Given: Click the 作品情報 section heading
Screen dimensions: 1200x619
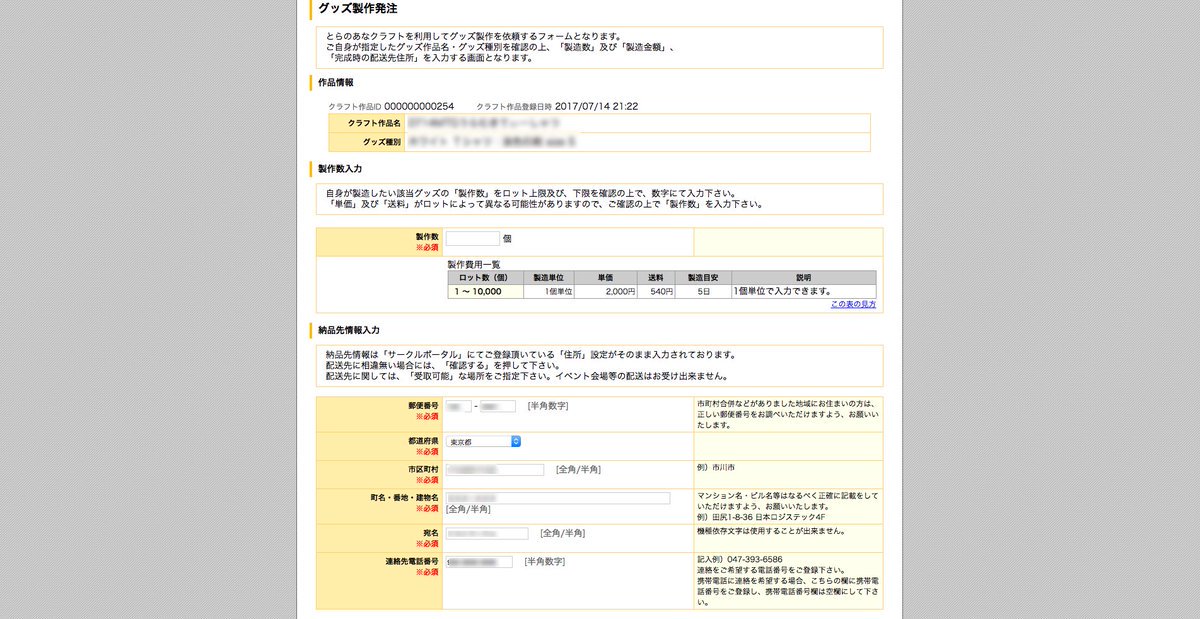Looking at the screenshot, I should [x=335, y=82].
